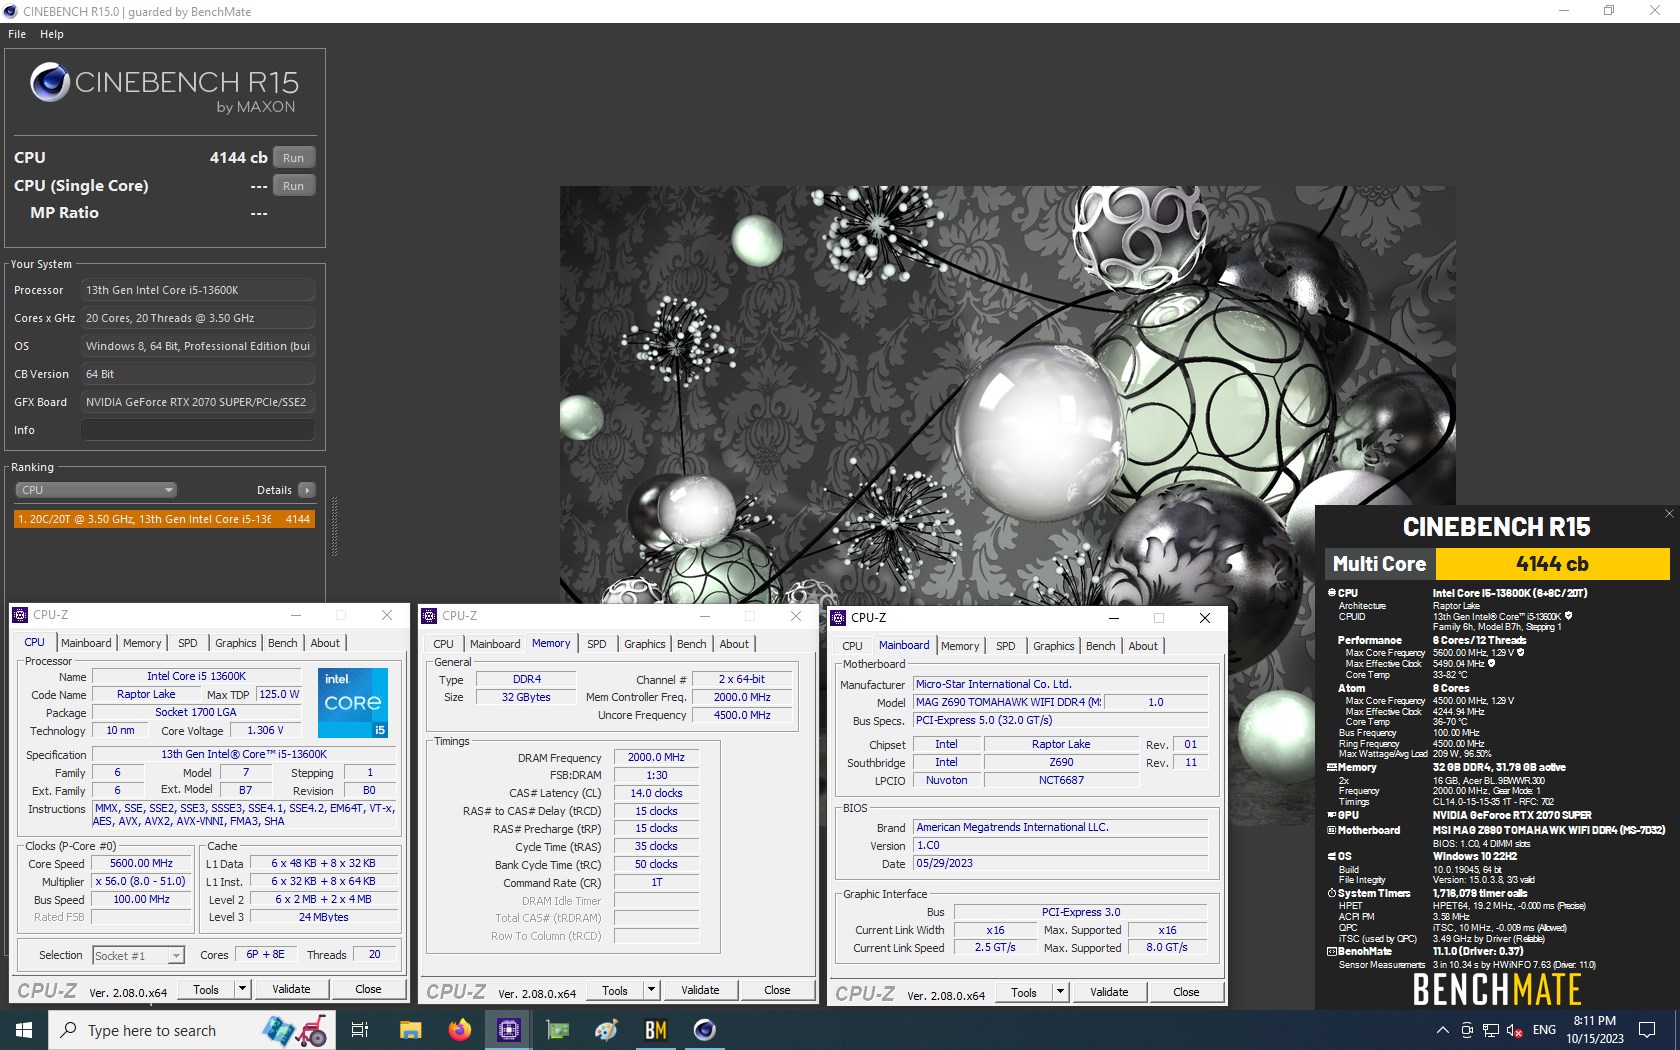Open Ranking Details arrow button
This screenshot has width=1680, height=1050.
(307, 490)
